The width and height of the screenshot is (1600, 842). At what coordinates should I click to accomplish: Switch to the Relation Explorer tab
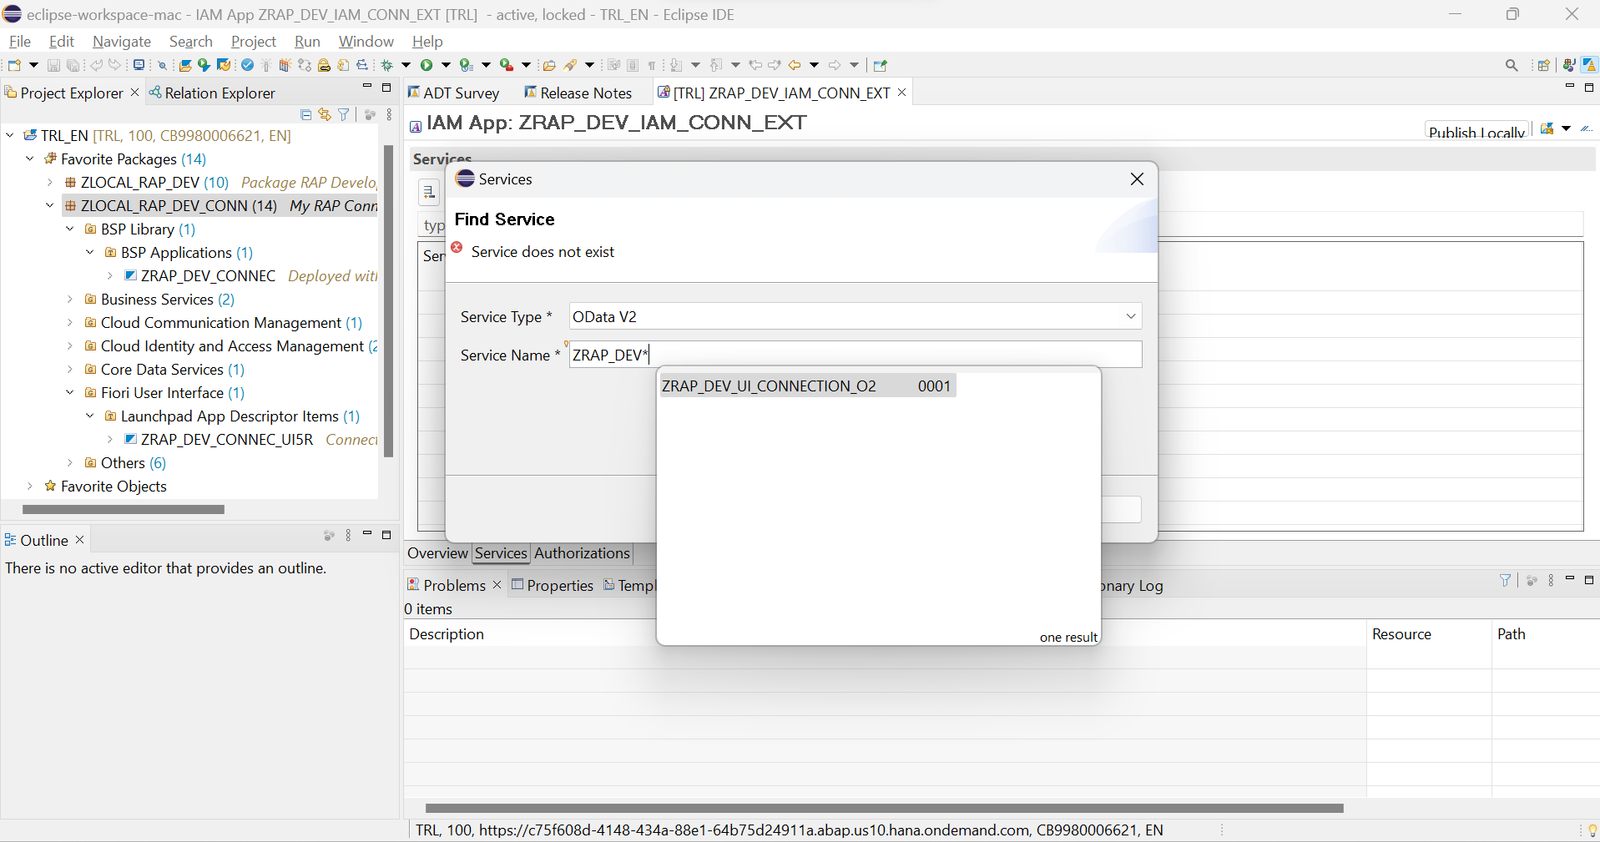click(211, 93)
